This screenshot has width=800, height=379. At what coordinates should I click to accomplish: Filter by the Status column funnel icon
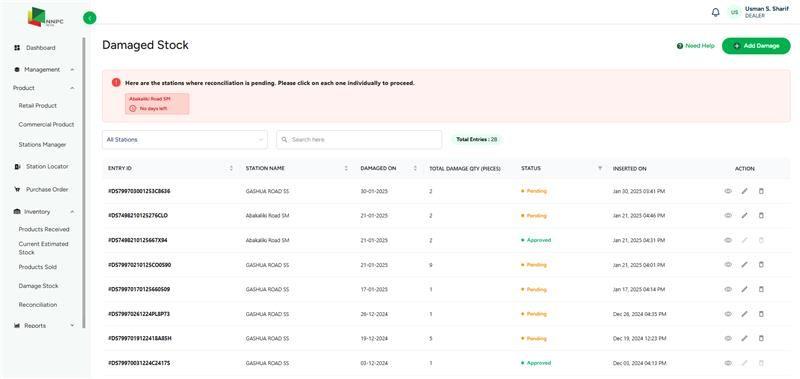(600, 168)
